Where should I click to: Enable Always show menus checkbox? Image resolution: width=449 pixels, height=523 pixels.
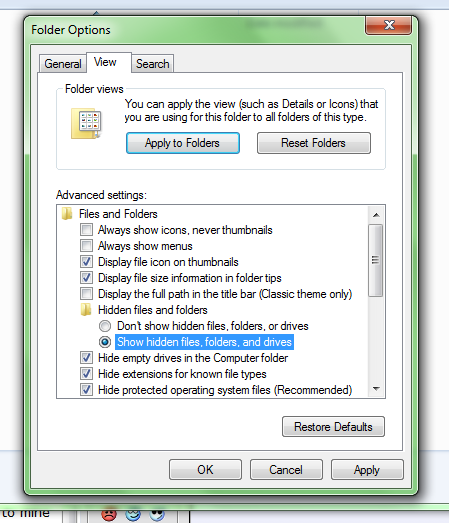[x=86, y=246]
